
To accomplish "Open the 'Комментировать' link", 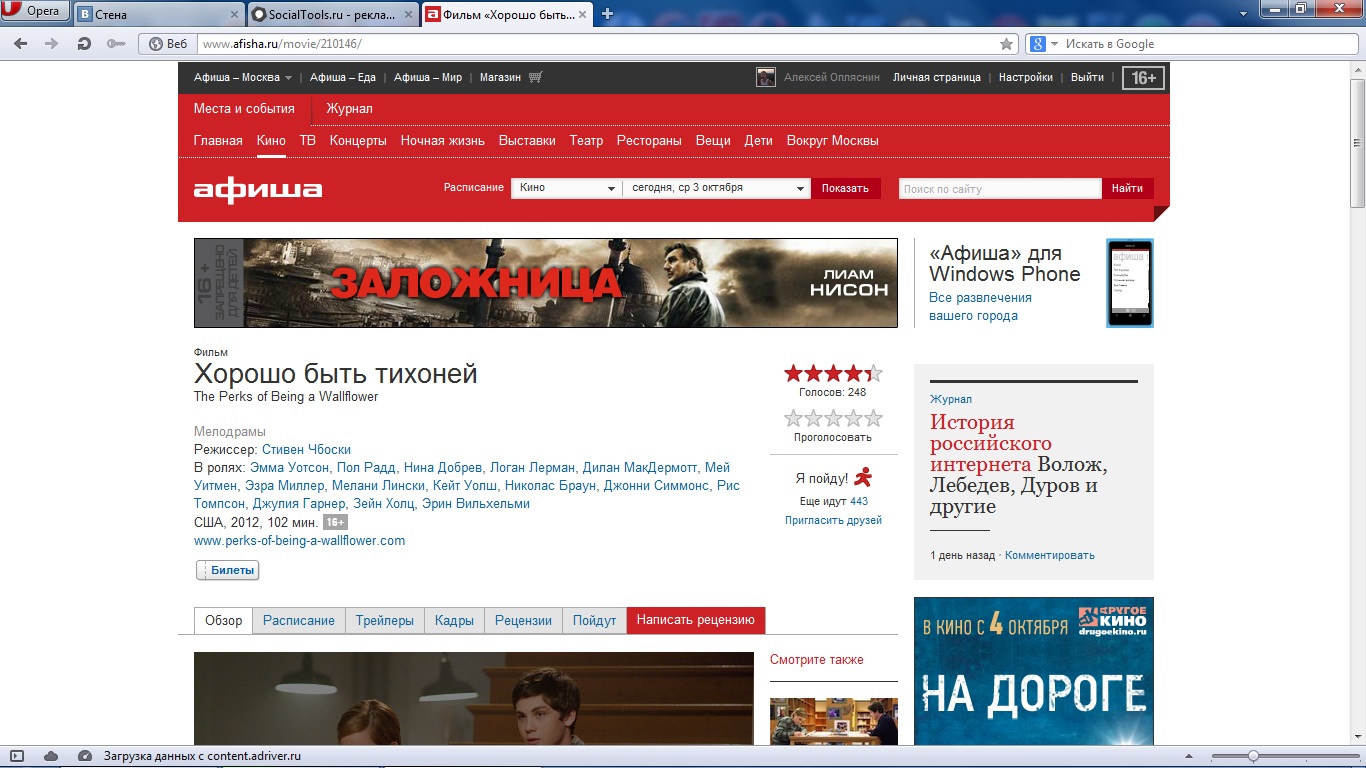I will (1050, 555).
